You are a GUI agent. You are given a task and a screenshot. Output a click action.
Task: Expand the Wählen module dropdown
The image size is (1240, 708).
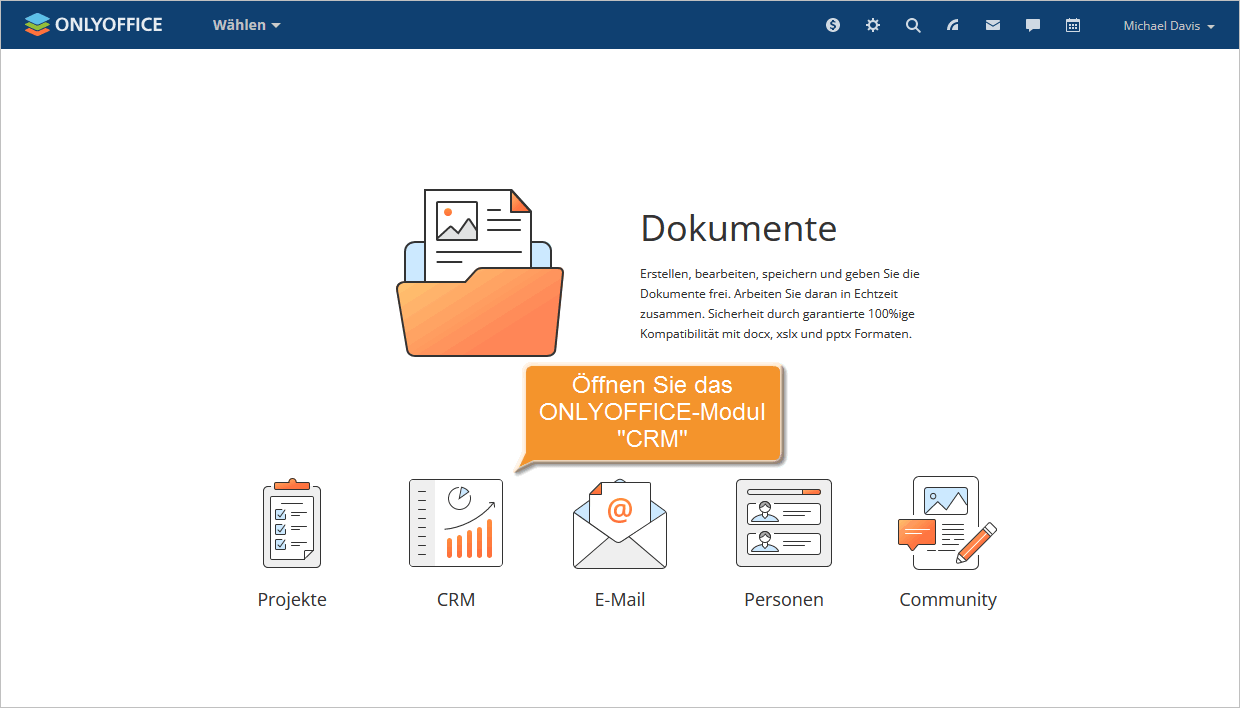click(x=246, y=25)
